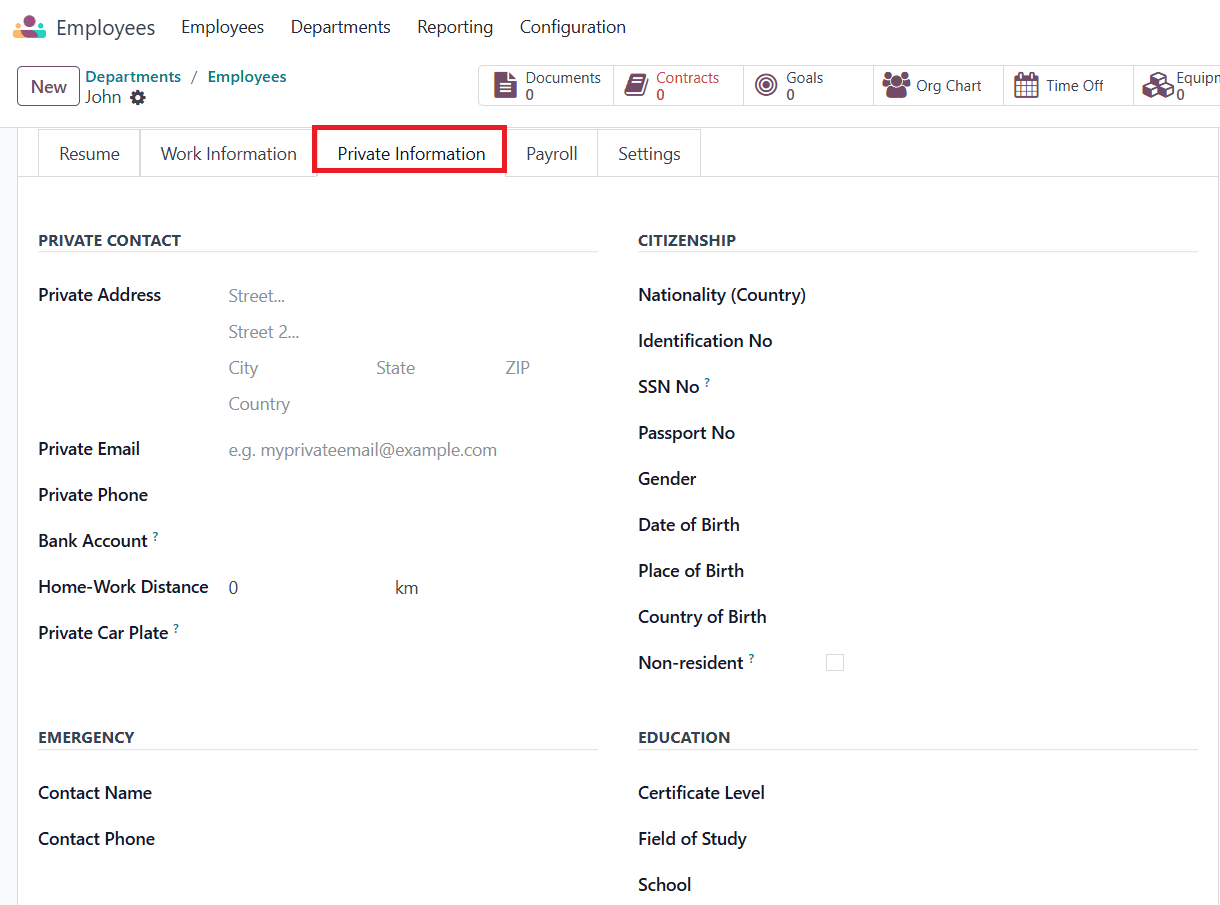Click the Time Off calendar icon
The width and height of the screenshot is (1220, 905).
tap(1026, 86)
